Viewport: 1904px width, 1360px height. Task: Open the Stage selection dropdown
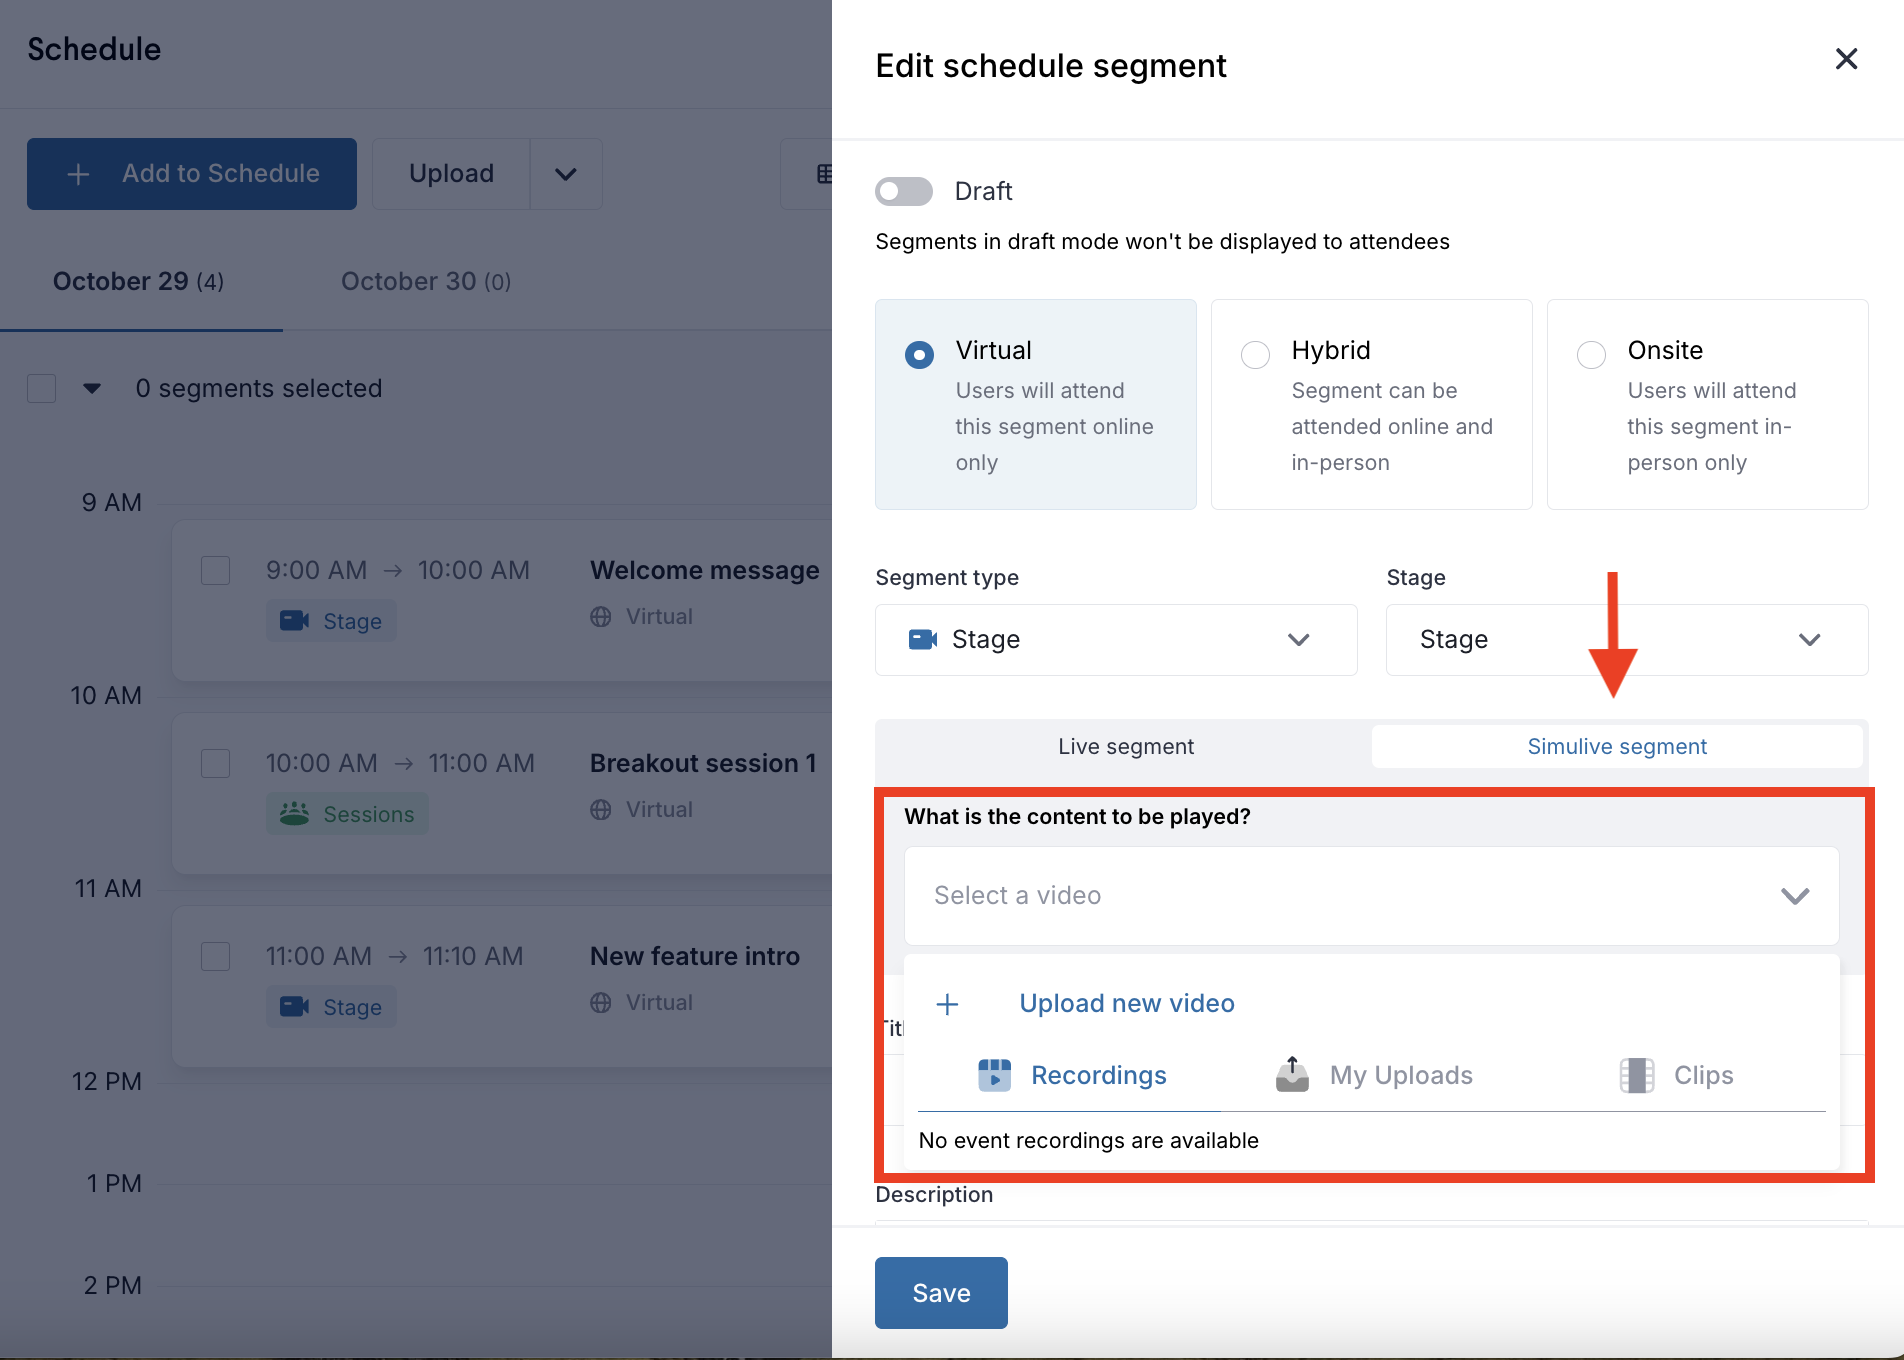click(x=1627, y=640)
